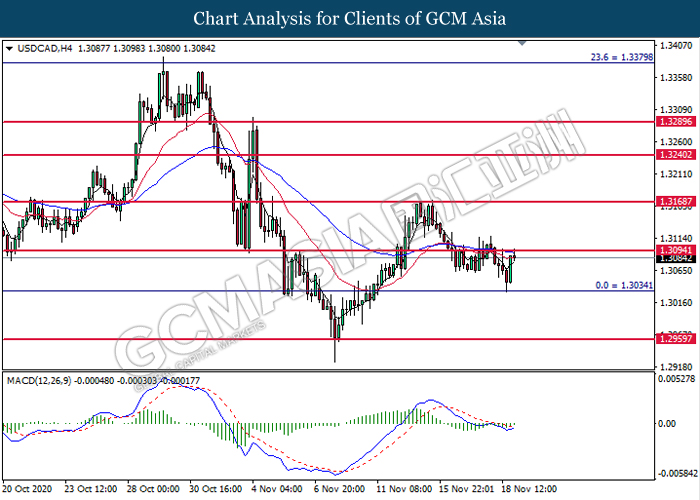Click the MACD axis zero value 0.00
Image resolution: width=700 pixels, height=500 pixels.
pos(667,423)
